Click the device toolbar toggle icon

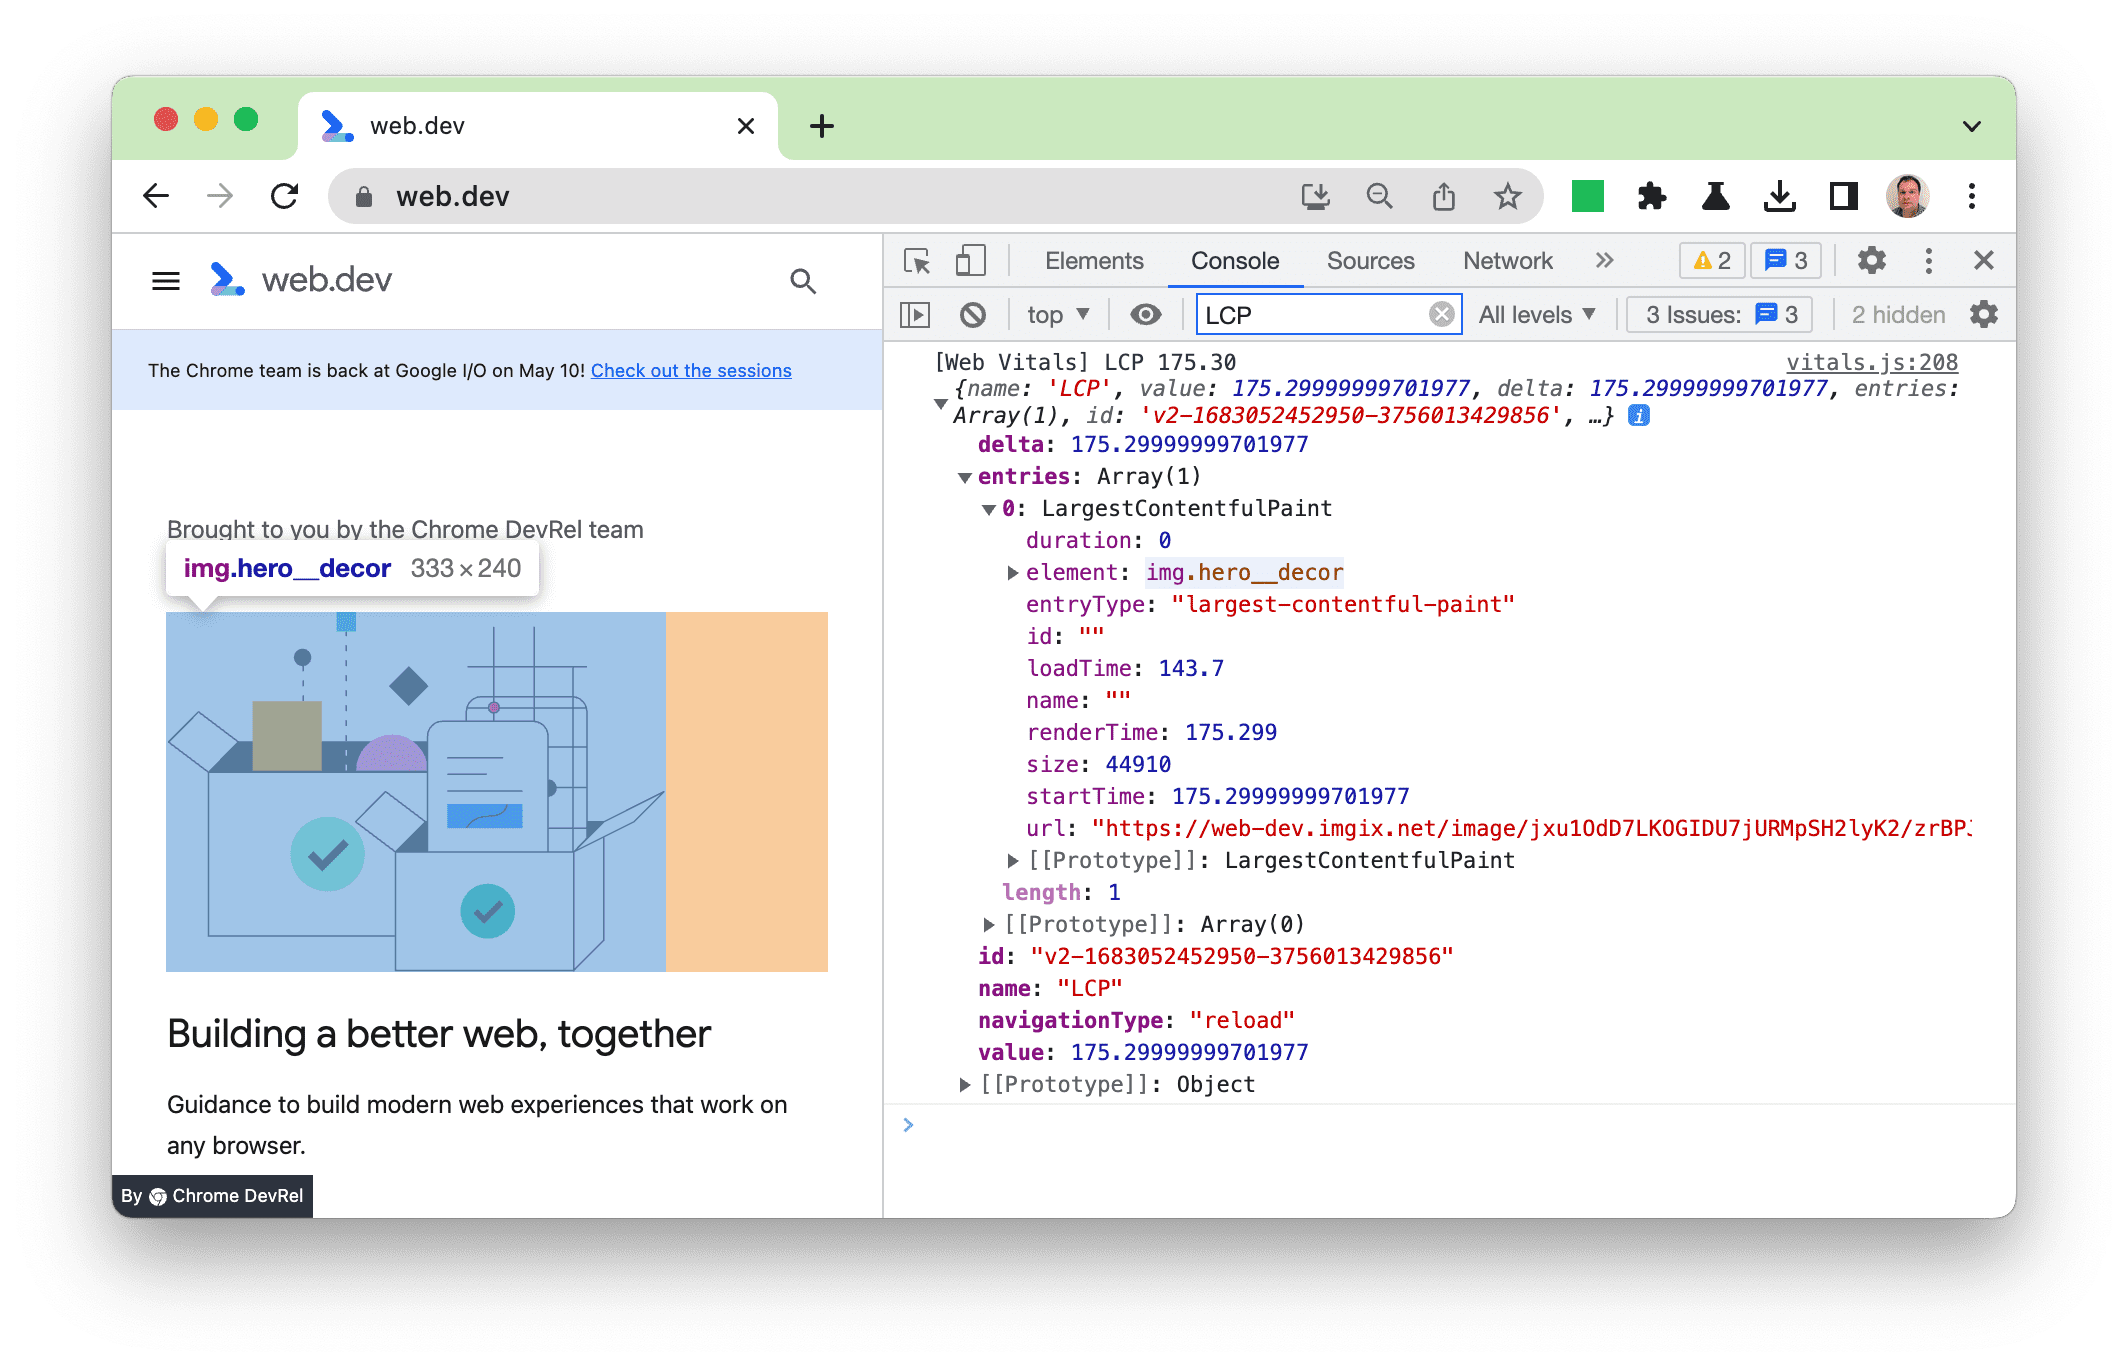(968, 259)
